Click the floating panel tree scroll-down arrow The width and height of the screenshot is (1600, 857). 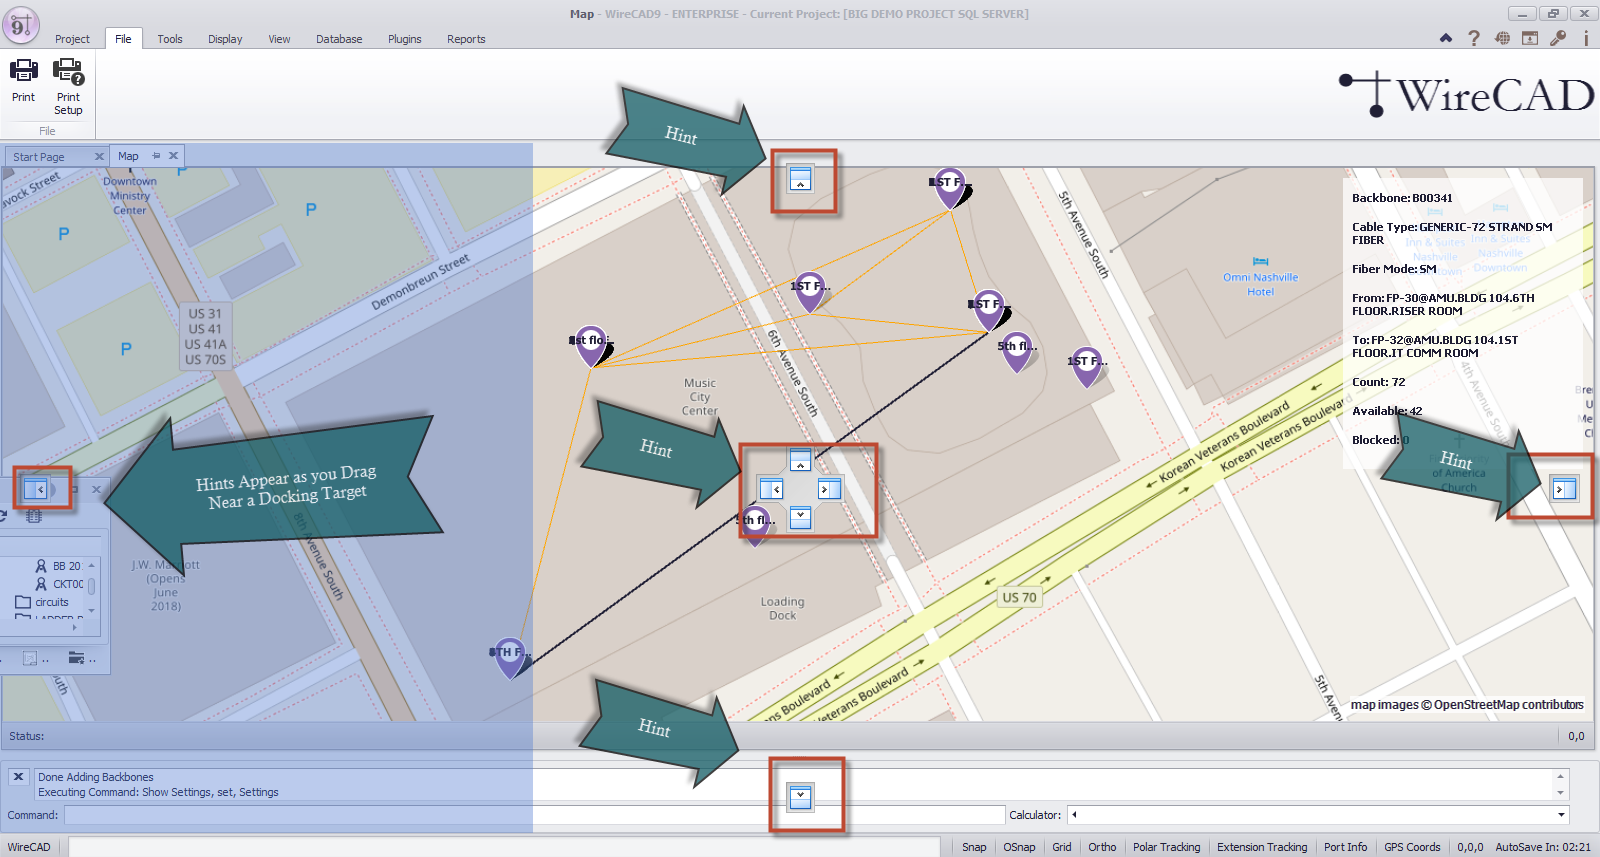click(x=91, y=610)
